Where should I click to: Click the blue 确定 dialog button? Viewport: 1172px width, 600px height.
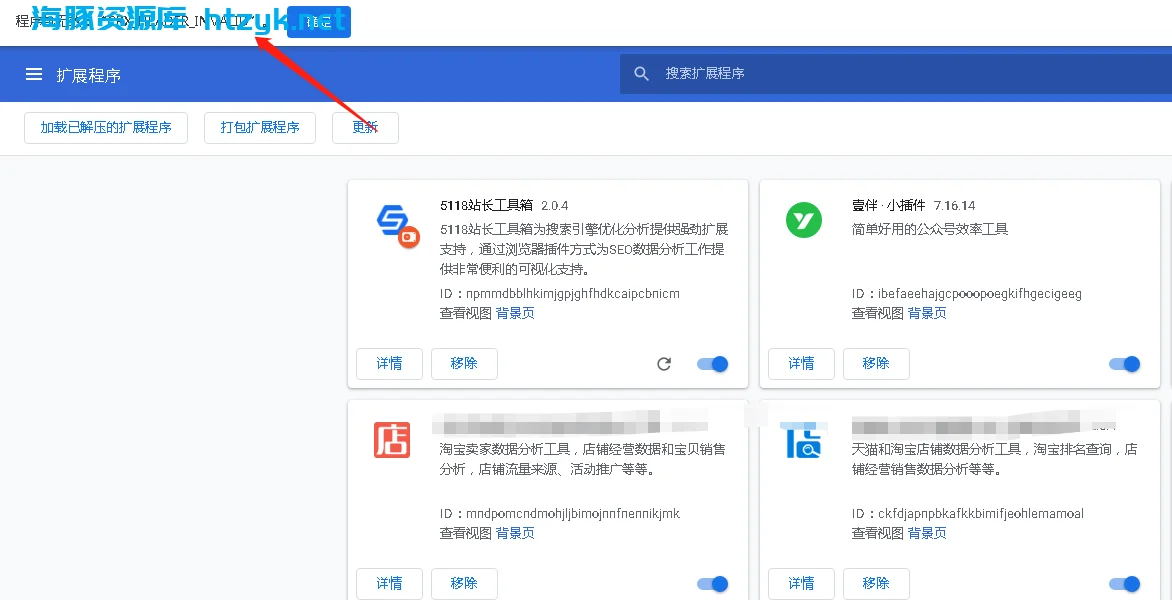pyautogui.click(x=319, y=22)
